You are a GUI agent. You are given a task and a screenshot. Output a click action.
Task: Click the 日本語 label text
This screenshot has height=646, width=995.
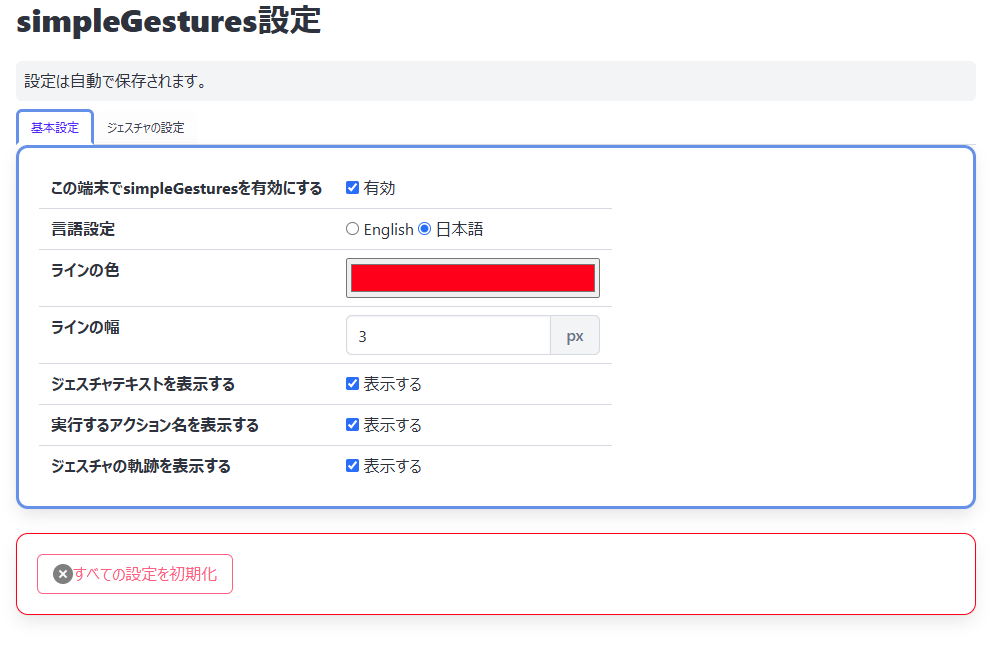pos(460,229)
